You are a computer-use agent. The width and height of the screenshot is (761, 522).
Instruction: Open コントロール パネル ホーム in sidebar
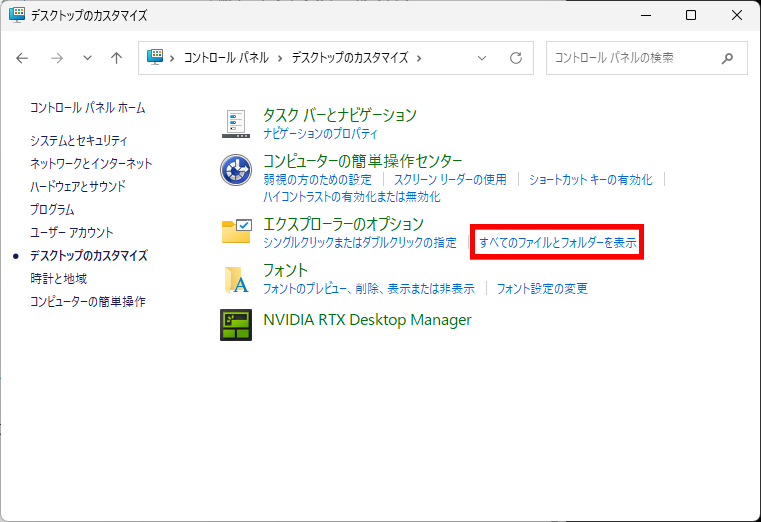[x=88, y=108]
